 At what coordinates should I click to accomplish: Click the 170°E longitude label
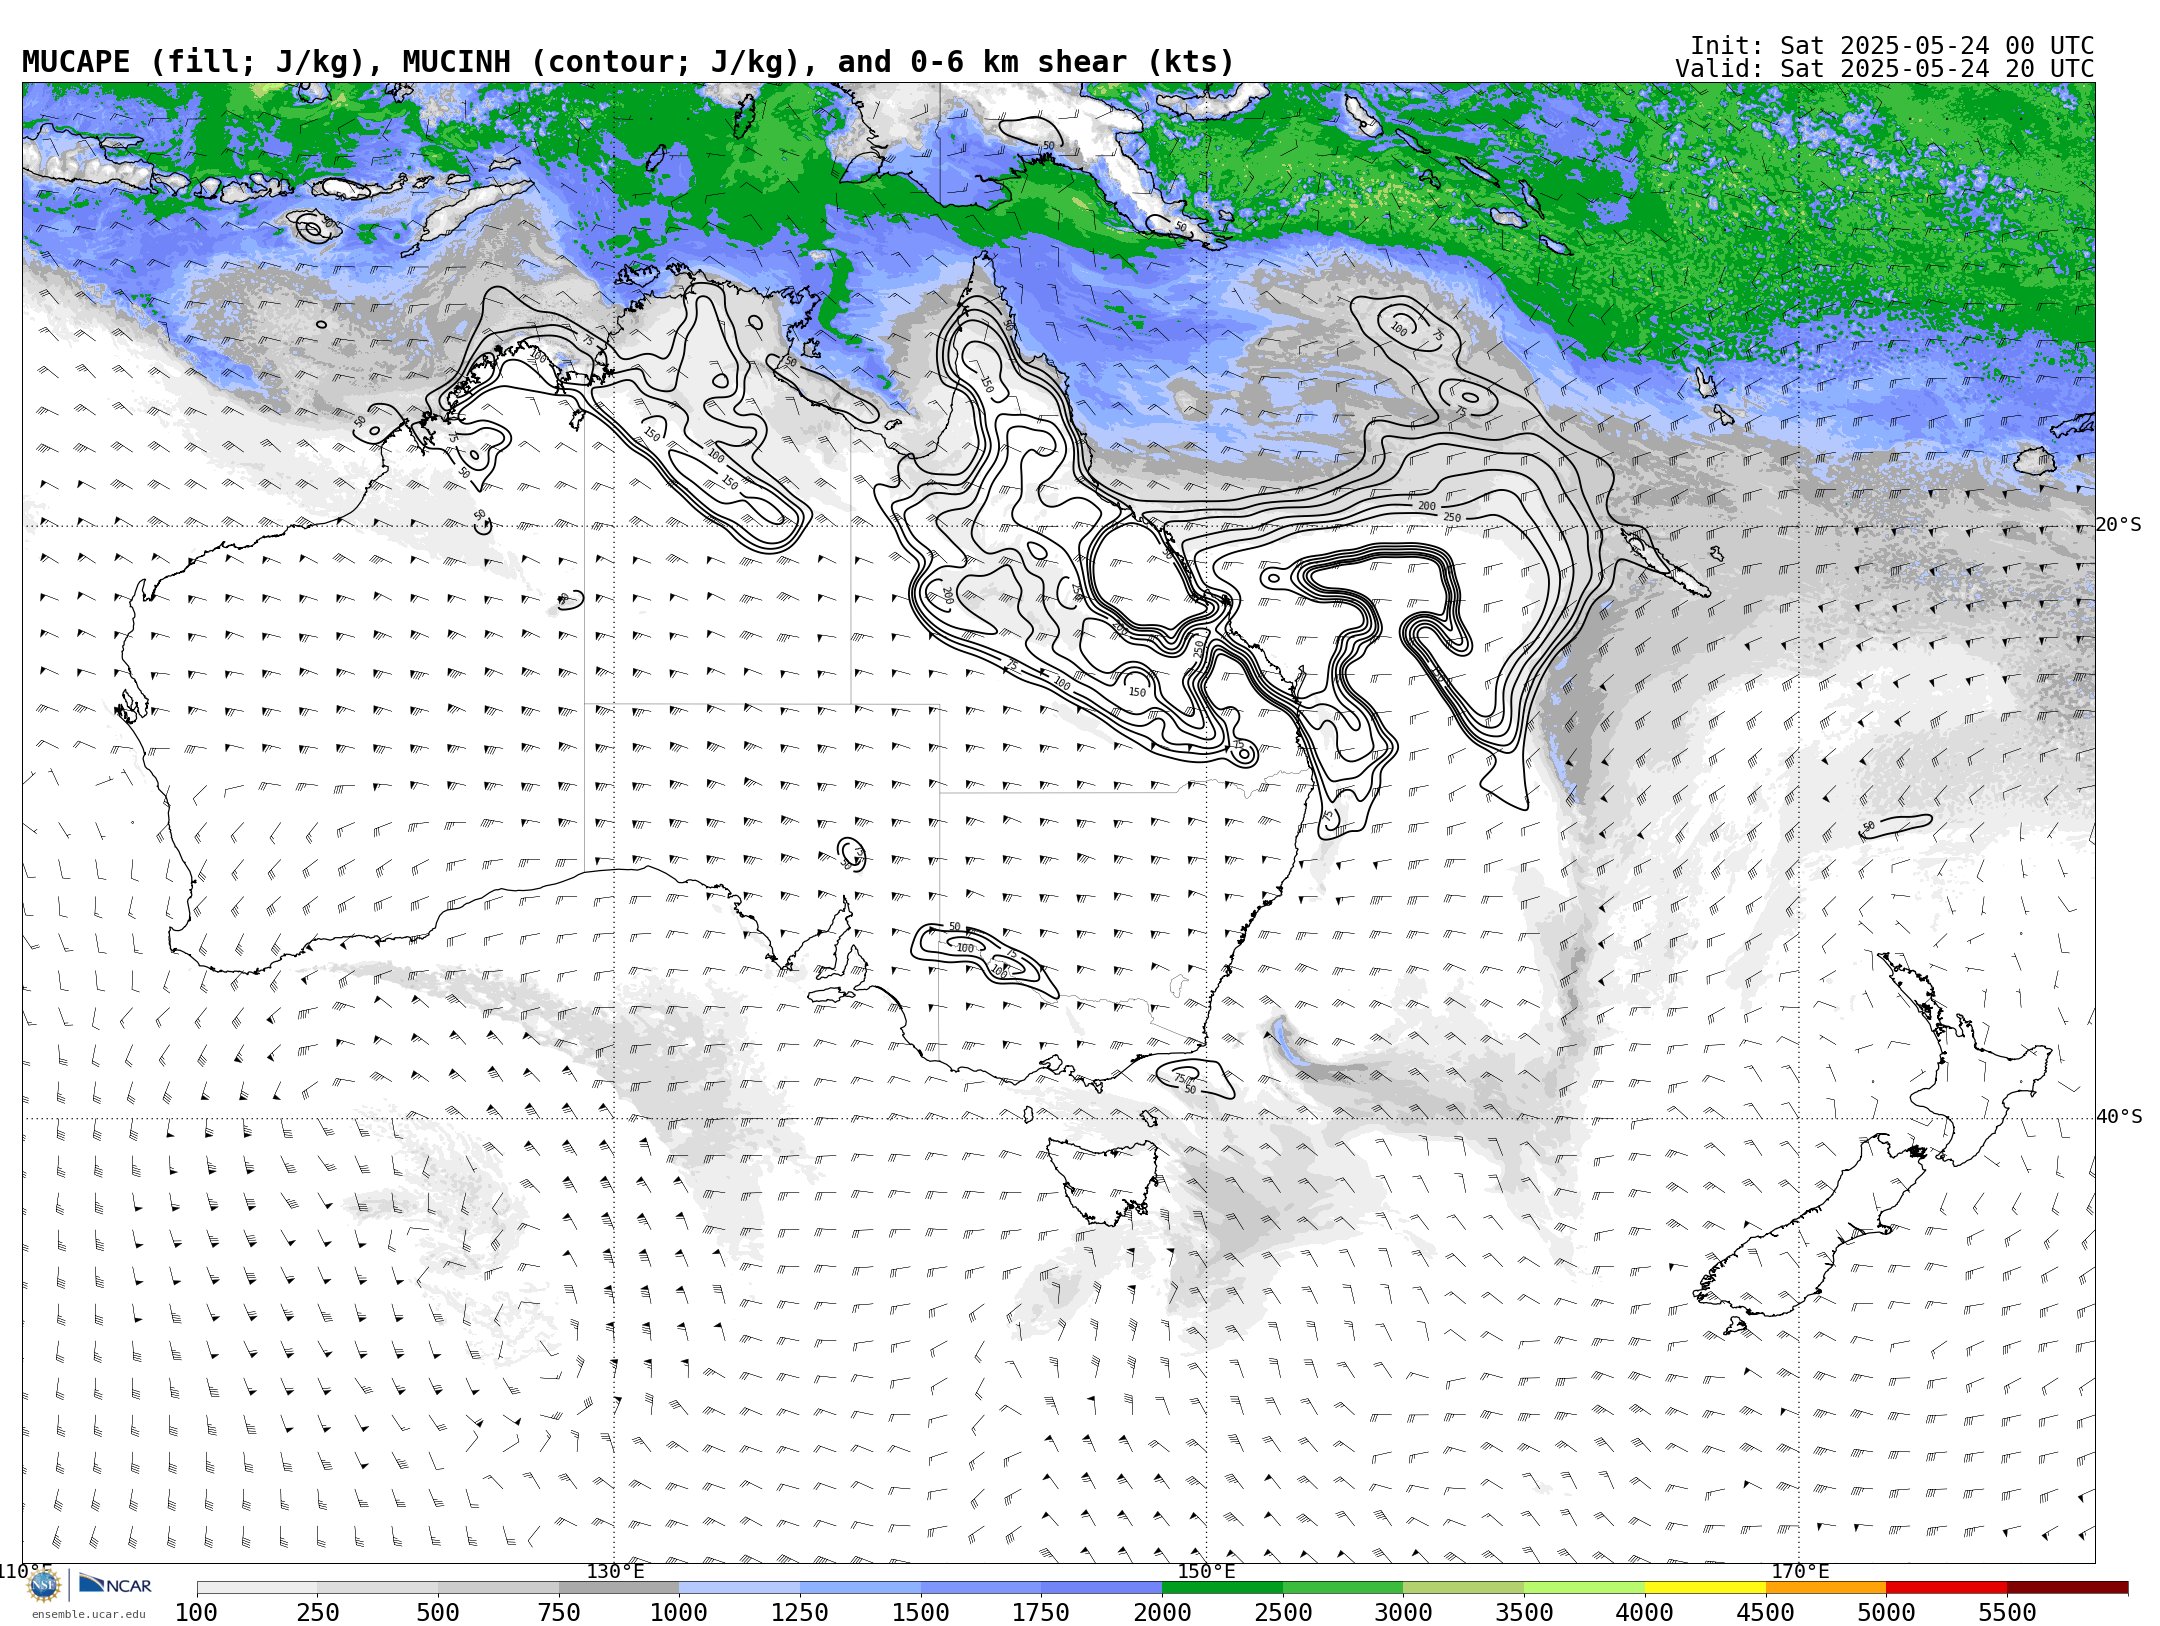[1800, 1571]
